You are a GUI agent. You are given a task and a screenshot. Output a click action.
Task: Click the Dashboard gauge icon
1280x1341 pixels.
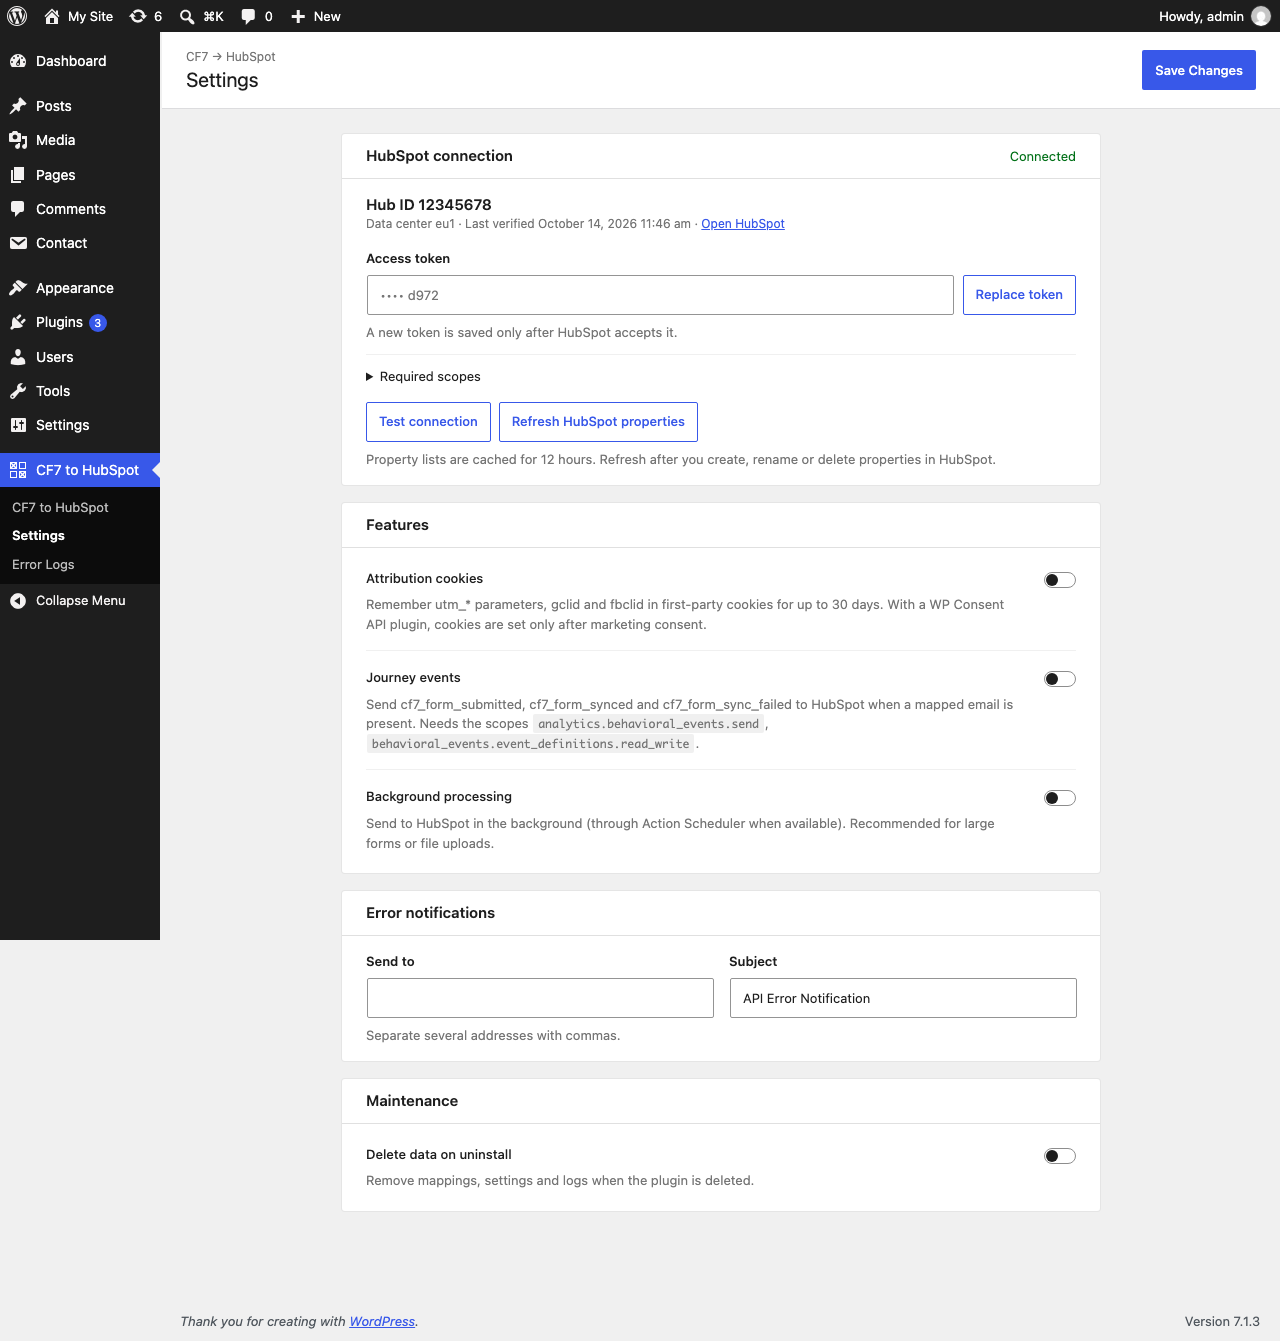click(18, 61)
